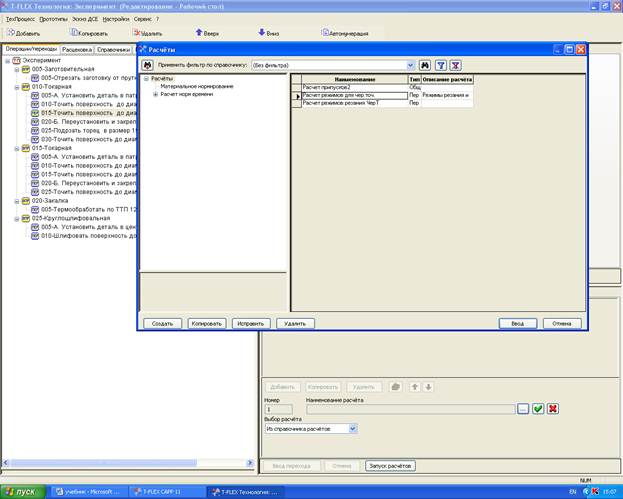623x499 pixels.
Task: Click the 020-Закалка operation icon
Action: tap(26, 201)
